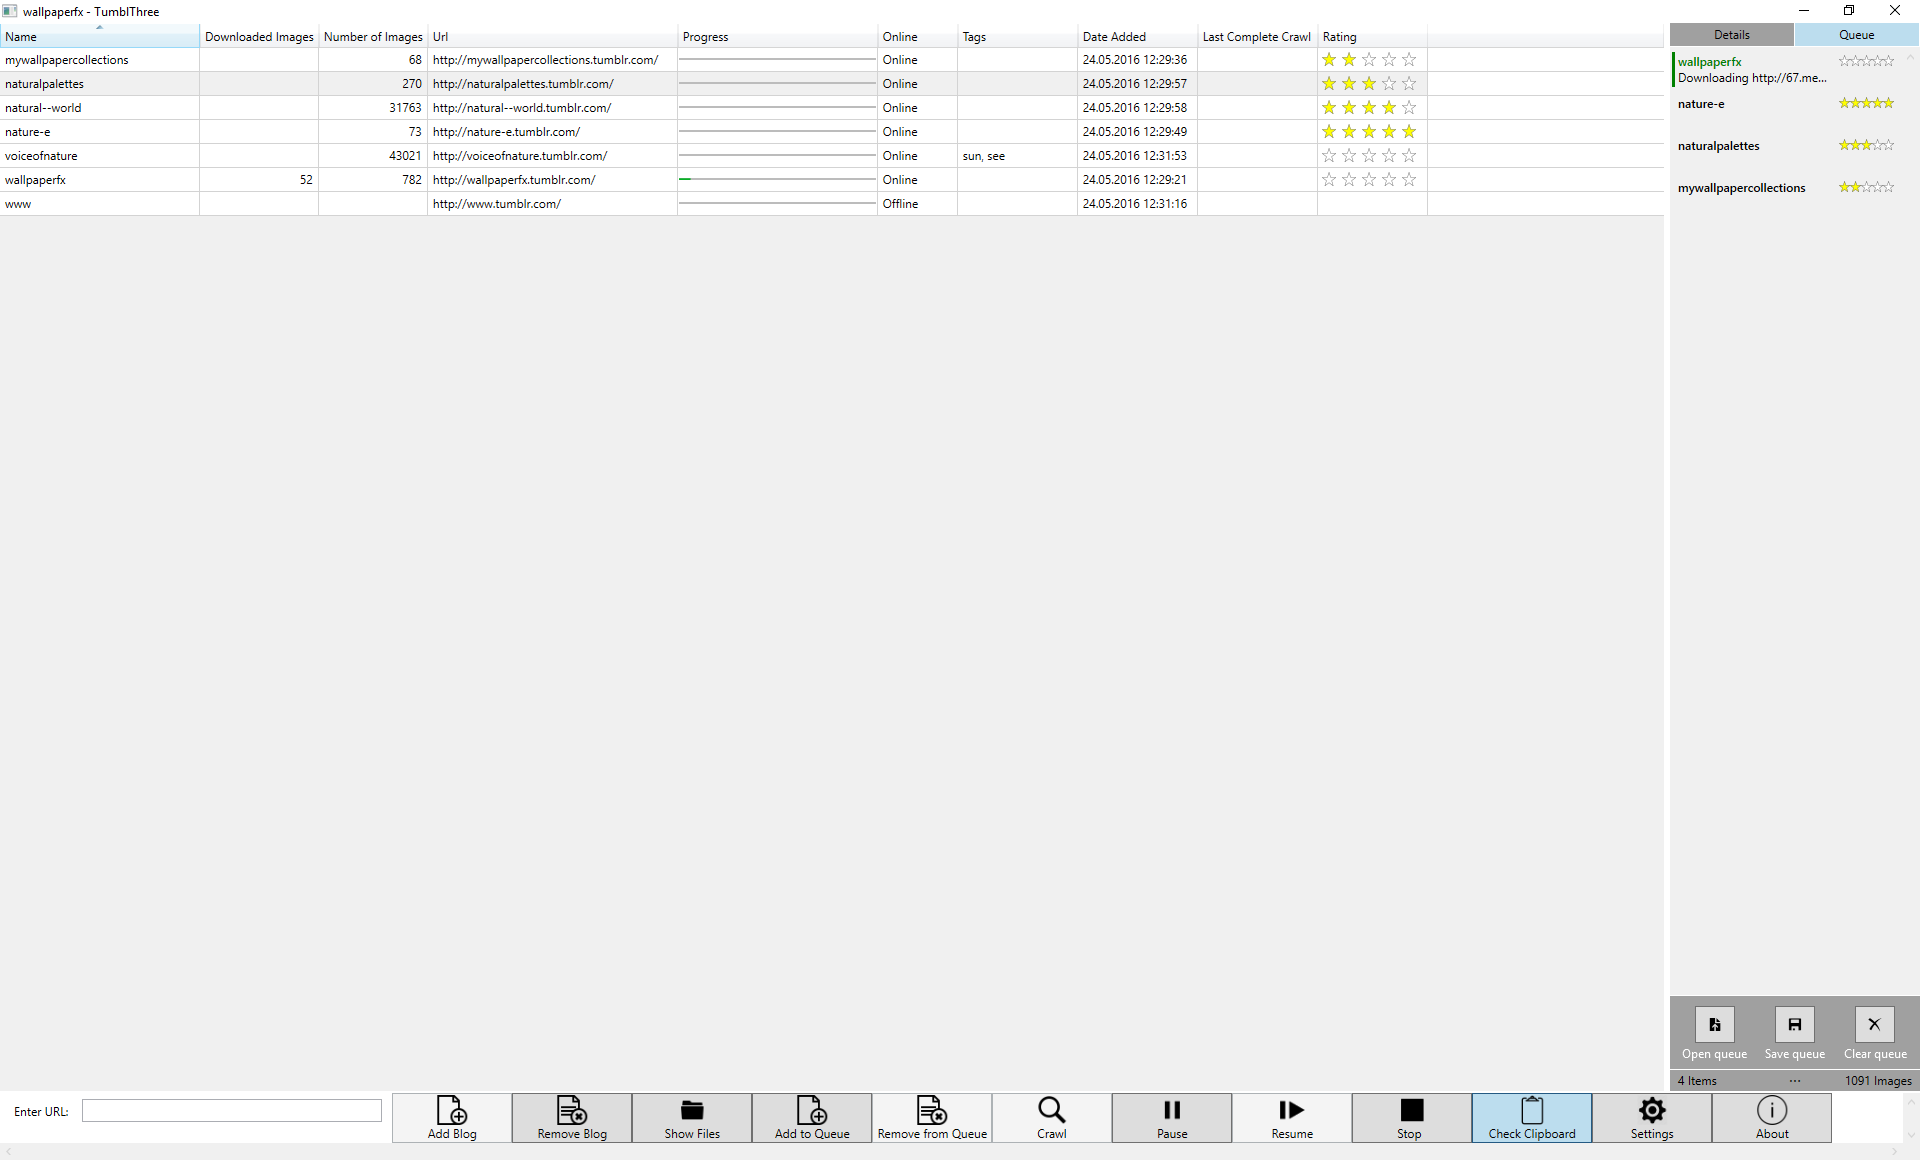Sort by Number of Images header

(x=373, y=37)
